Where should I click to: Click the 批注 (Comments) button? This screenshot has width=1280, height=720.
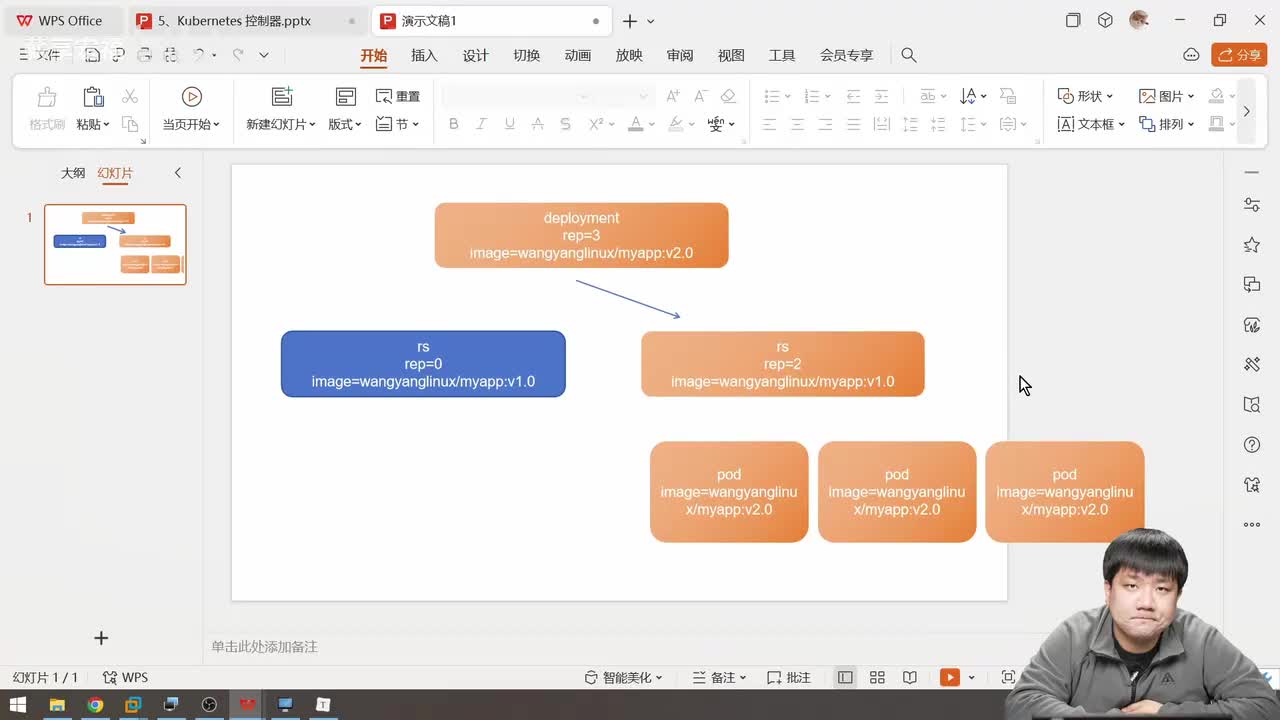(789, 678)
